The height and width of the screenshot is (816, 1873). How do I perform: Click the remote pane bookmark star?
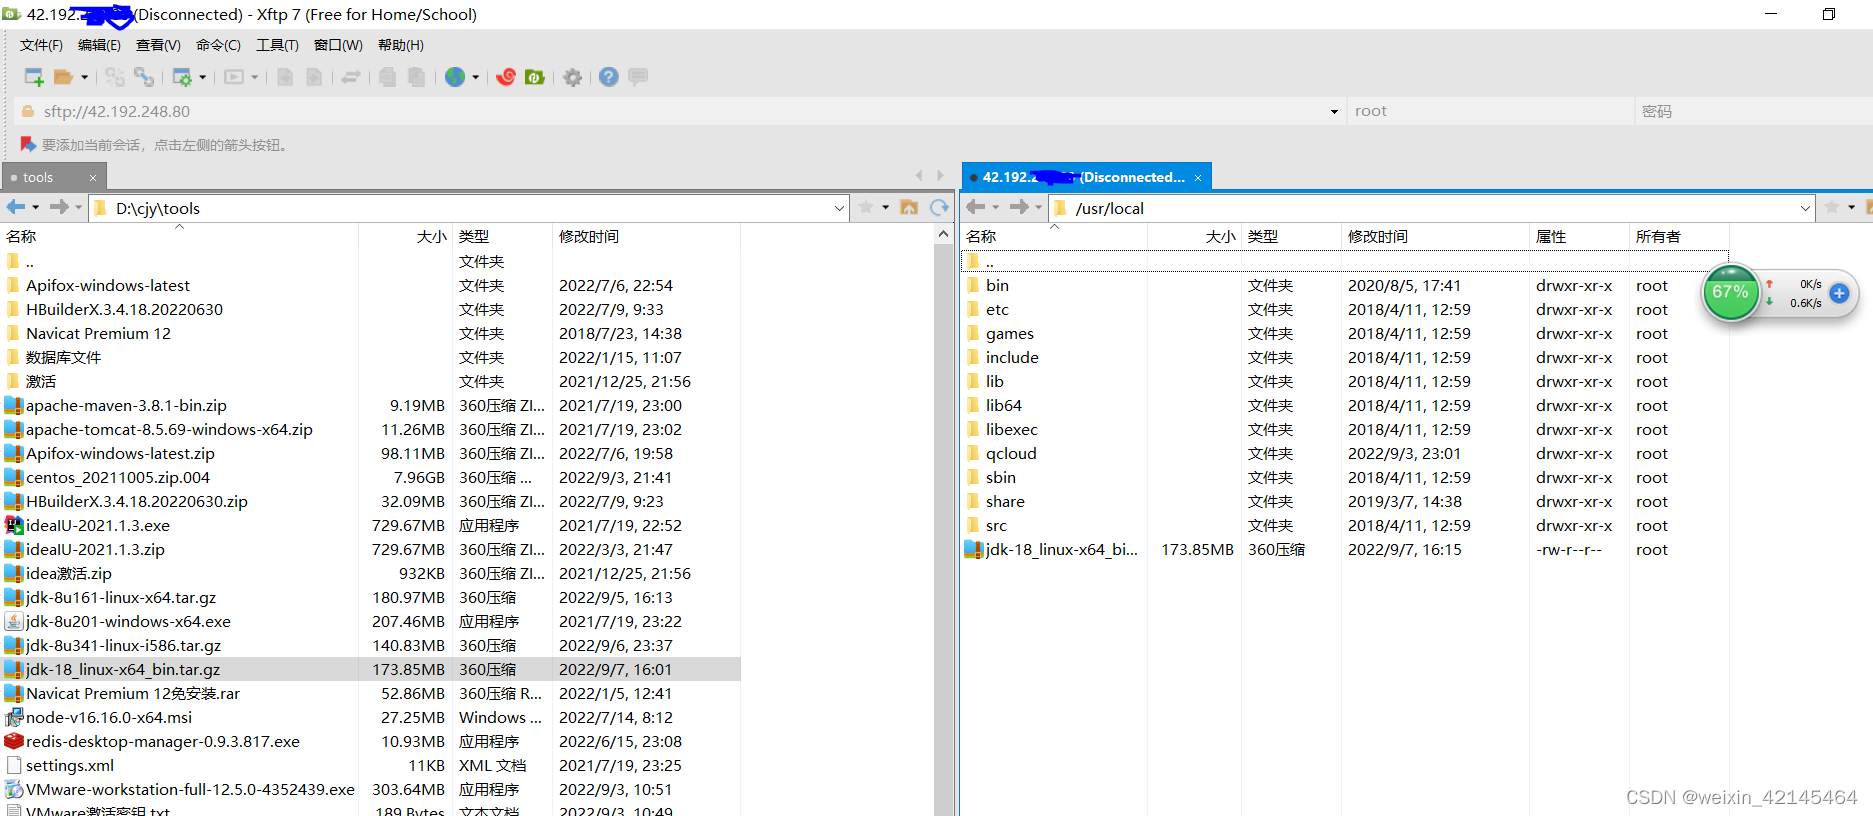pyautogui.click(x=1832, y=207)
